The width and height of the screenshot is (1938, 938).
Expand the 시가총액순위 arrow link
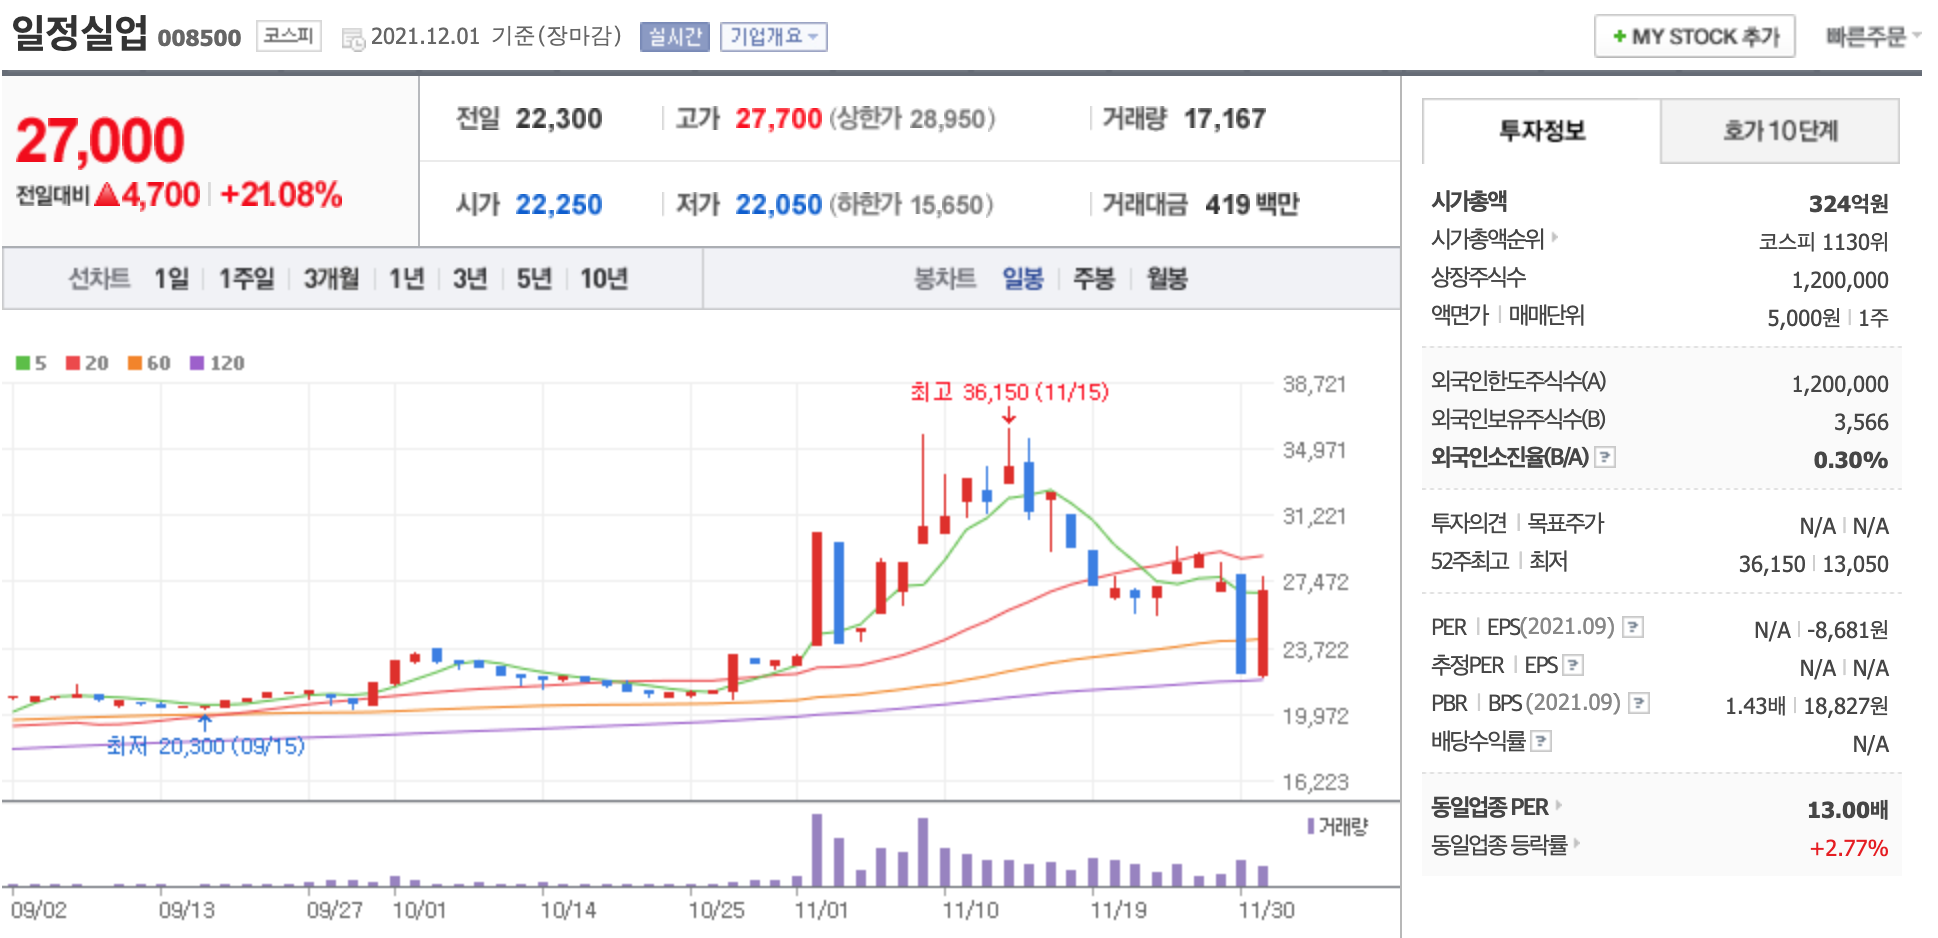coord(1555,238)
